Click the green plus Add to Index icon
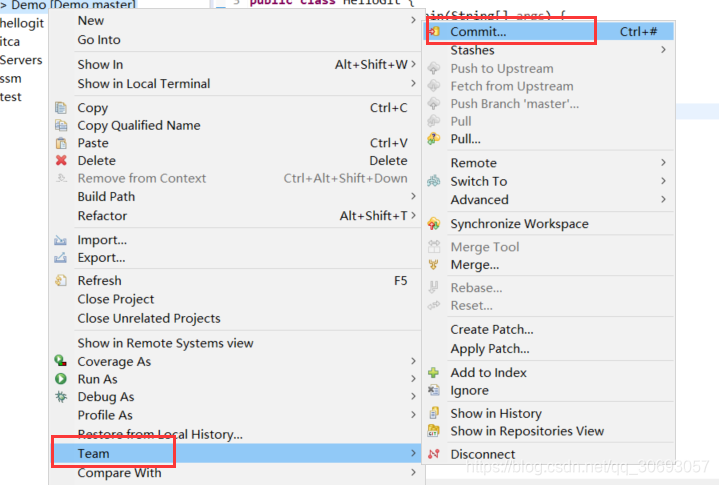Viewport: 719px width, 485px height. pyautogui.click(x=434, y=373)
